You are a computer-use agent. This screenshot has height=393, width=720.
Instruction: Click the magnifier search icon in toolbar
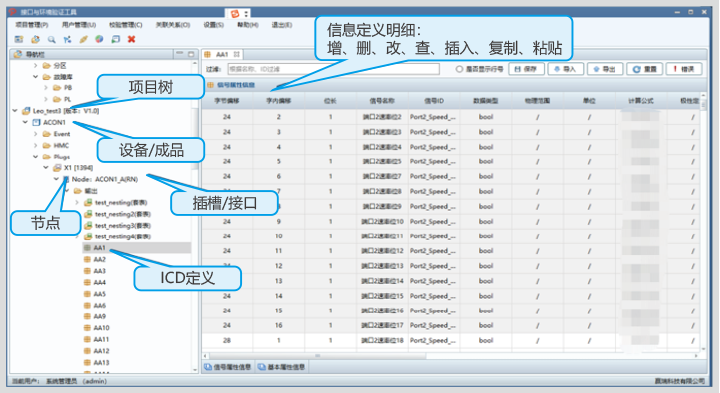(51, 39)
